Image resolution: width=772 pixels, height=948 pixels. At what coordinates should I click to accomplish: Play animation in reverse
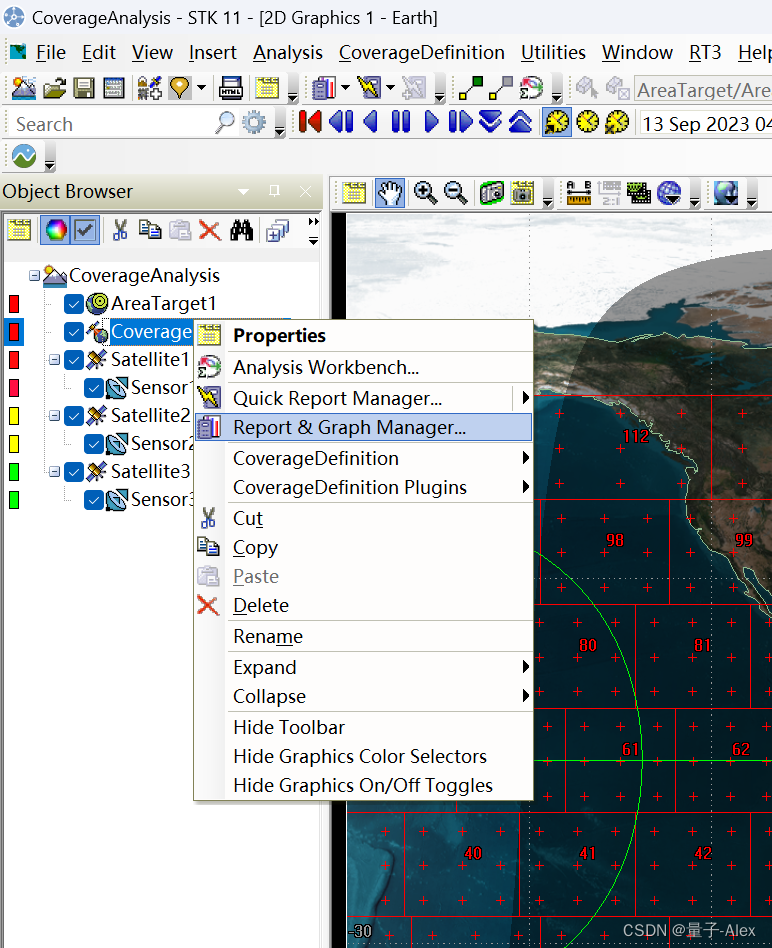point(371,122)
